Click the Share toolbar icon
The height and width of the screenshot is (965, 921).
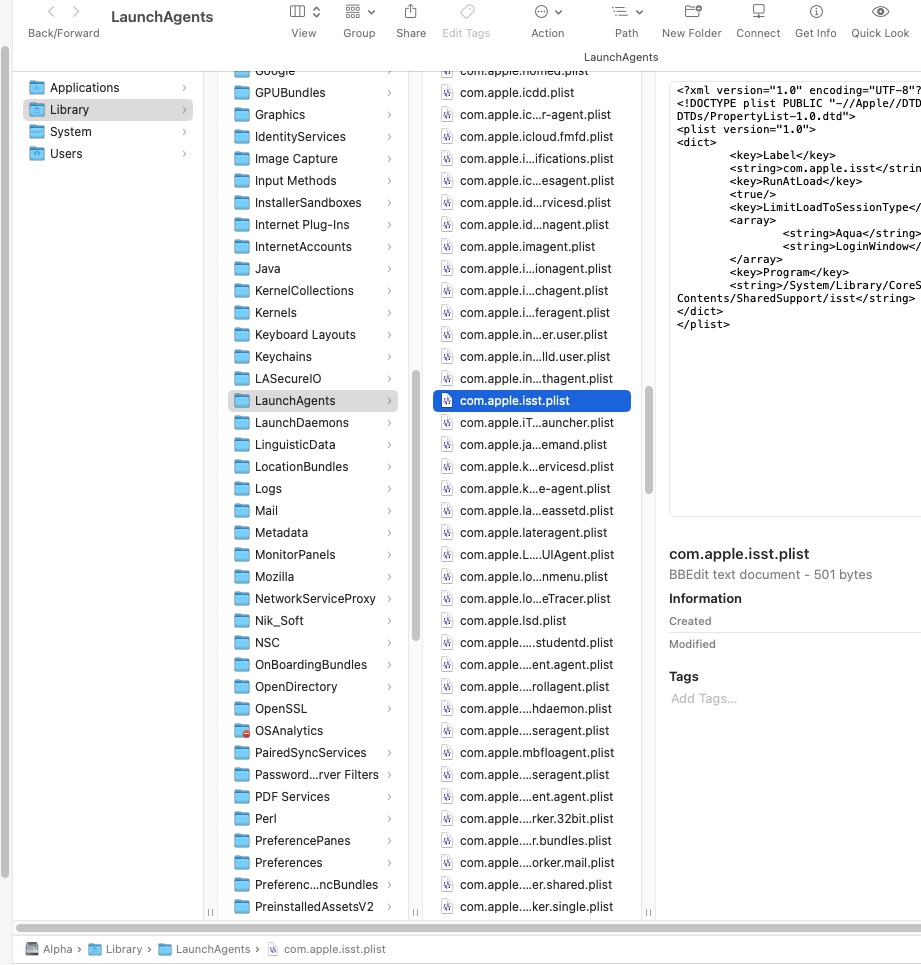[x=411, y=12]
